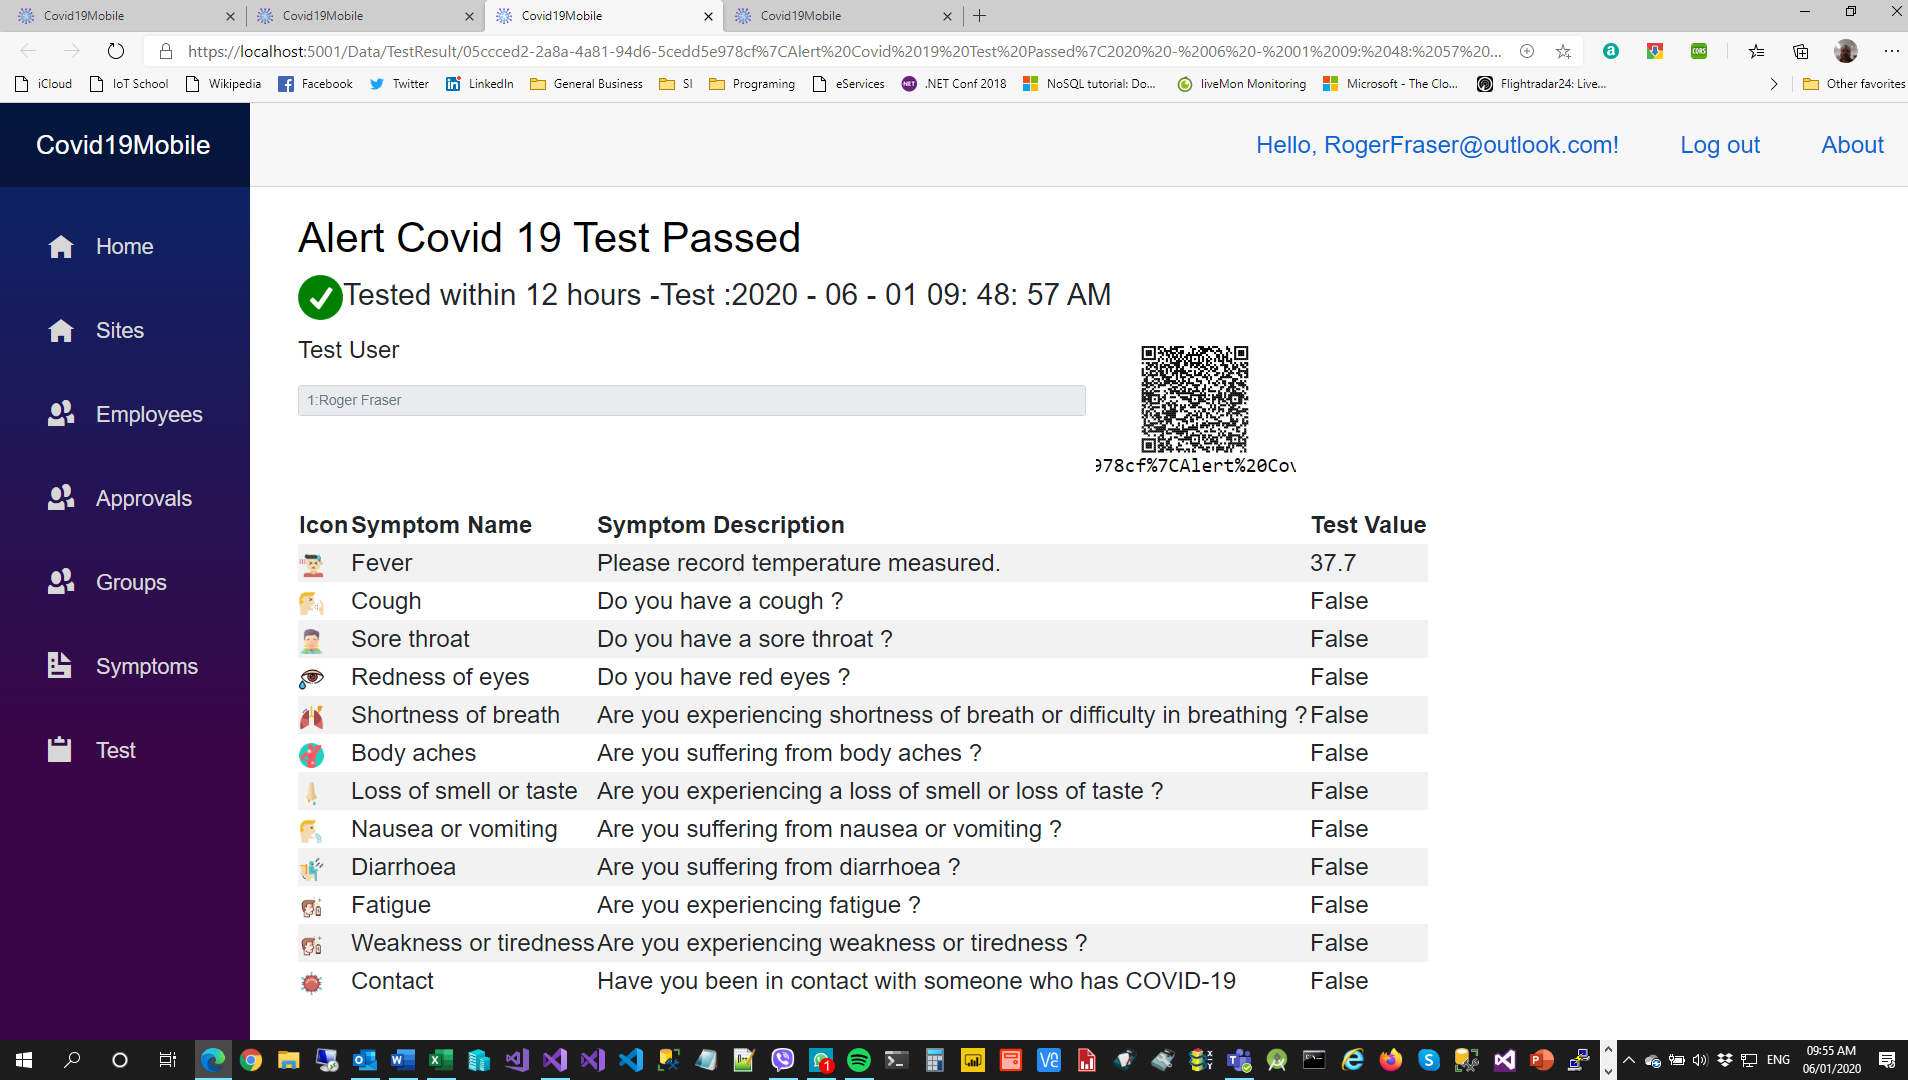Open Spotify from the taskbar
Image resolution: width=1908 pixels, height=1080 pixels.
tap(859, 1060)
